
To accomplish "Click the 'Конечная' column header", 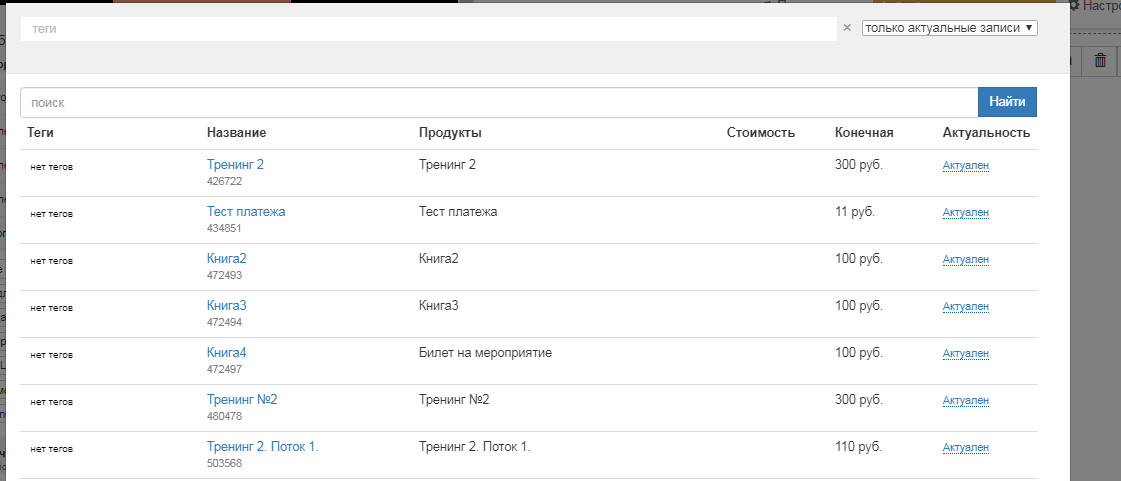I will 864,133.
